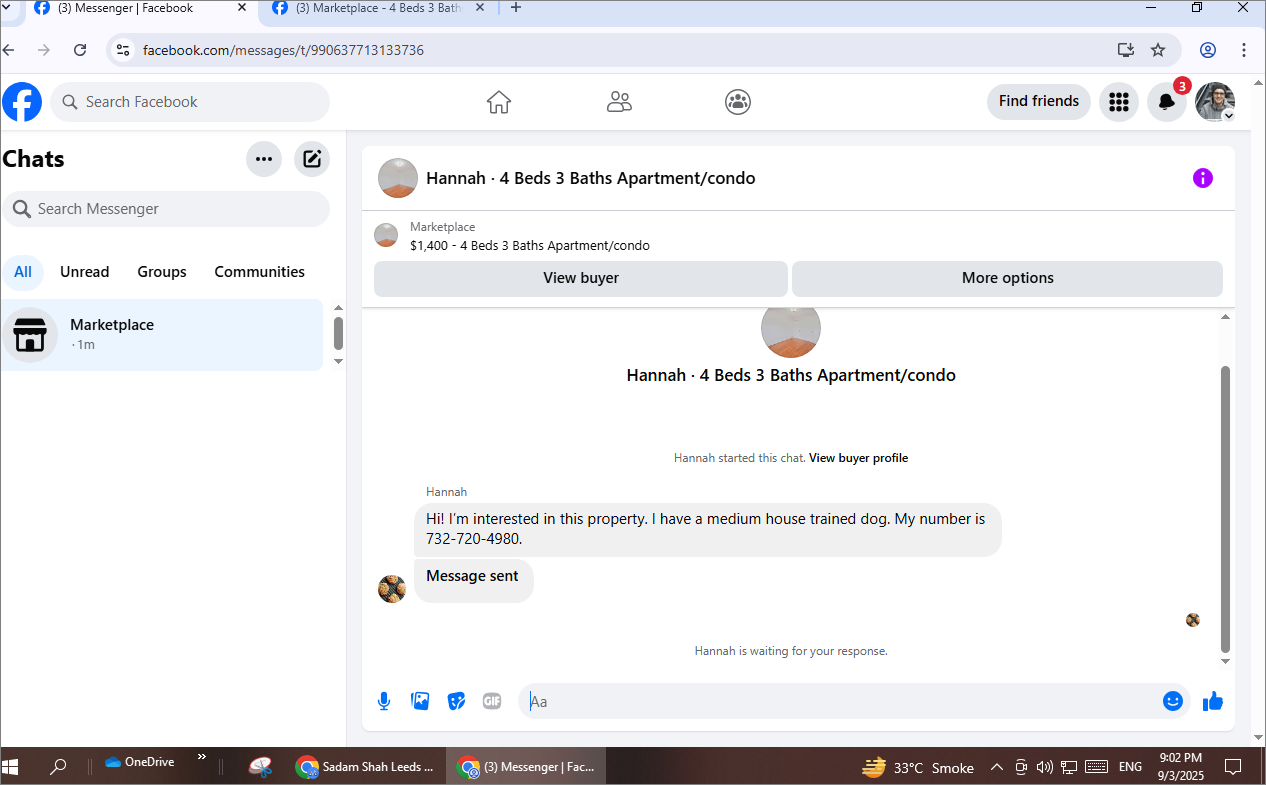Viewport: 1266px width, 785px height.
Task: Open the Groups icon in top navigation
Action: (x=738, y=102)
